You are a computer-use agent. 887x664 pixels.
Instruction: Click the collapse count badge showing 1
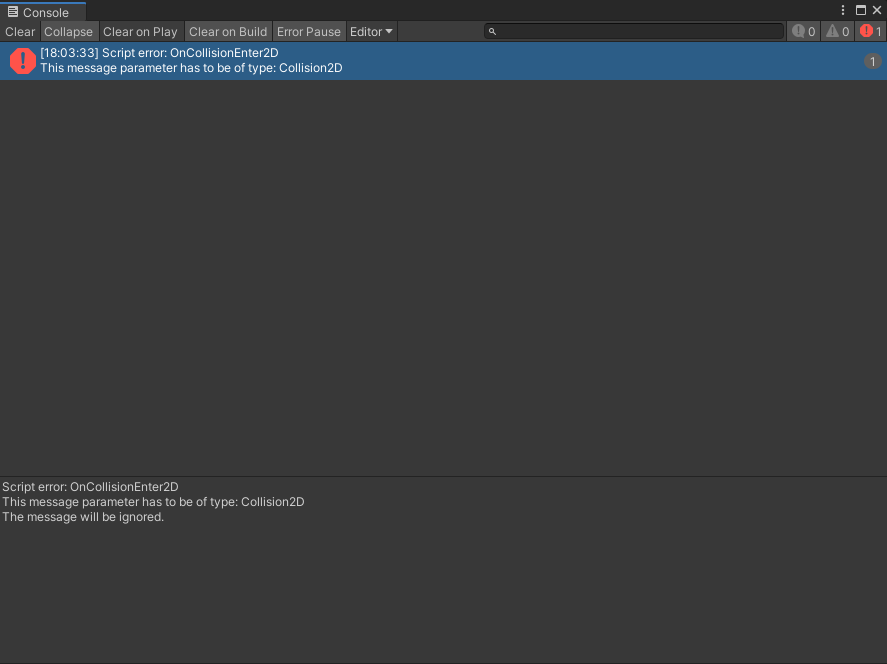(872, 61)
